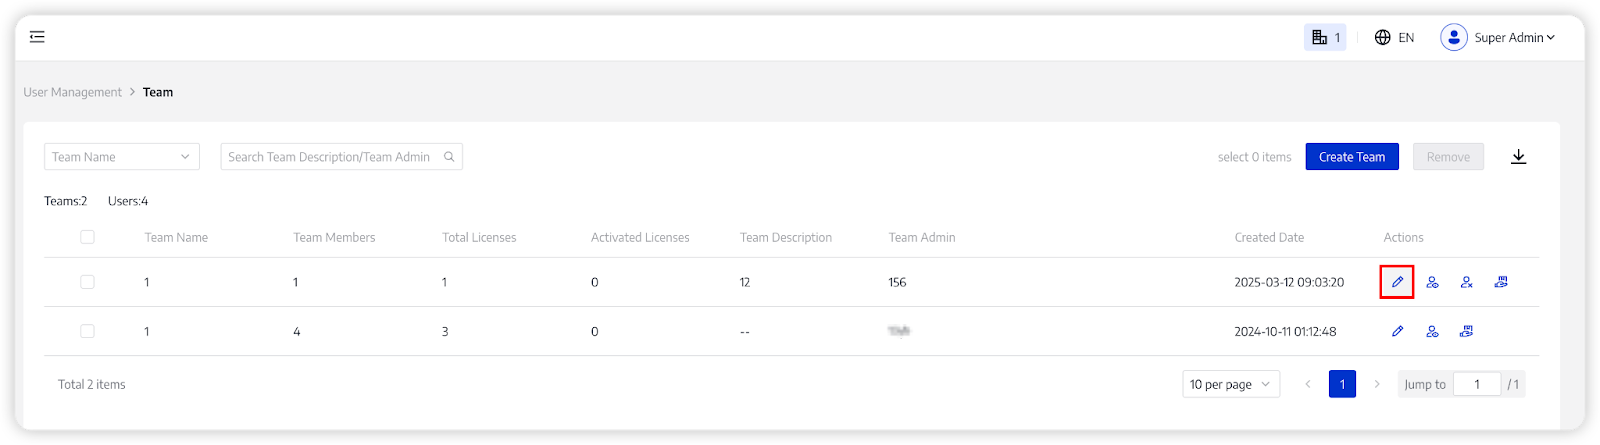The height and width of the screenshot is (445, 1600).
Task: Open the 10 per page dropdown
Action: pos(1230,384)
